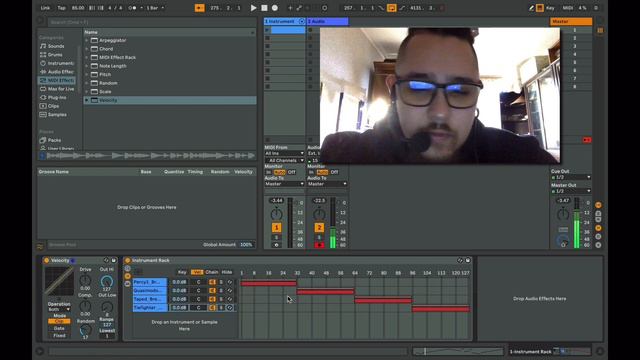
Task: Open the Cue Out dropdown
Action: (571, 177)
